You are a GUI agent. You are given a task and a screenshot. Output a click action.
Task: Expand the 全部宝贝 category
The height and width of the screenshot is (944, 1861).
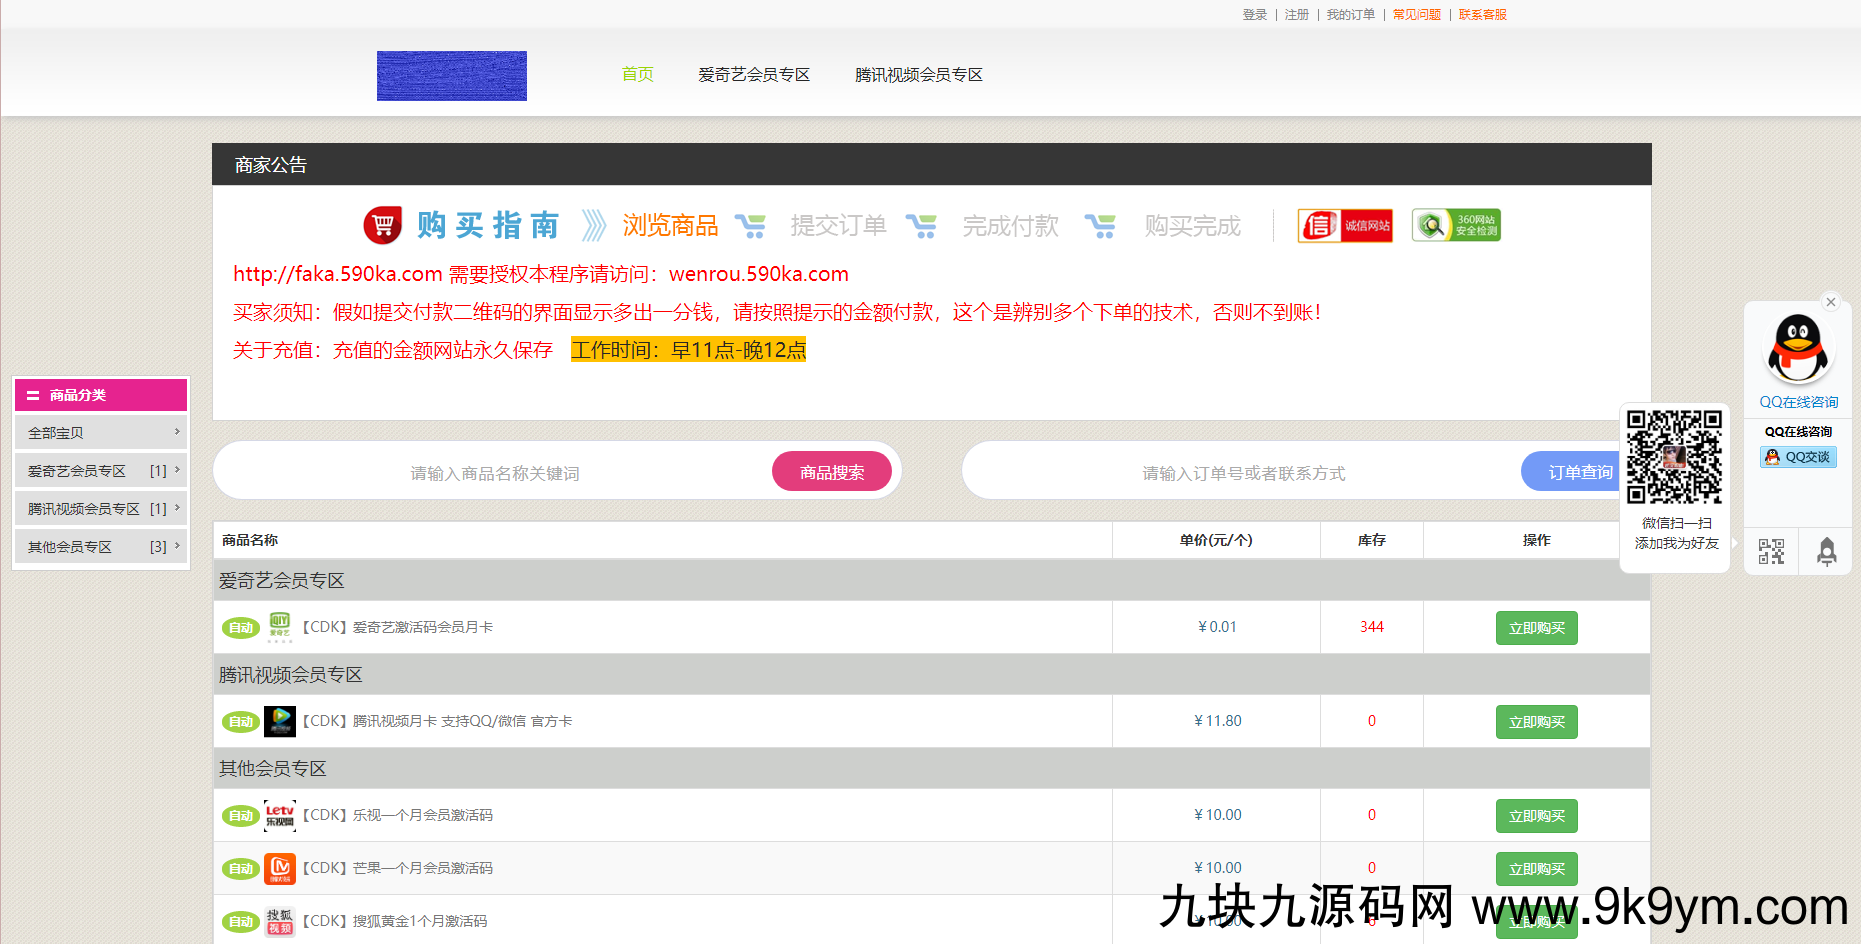[100, 433]
